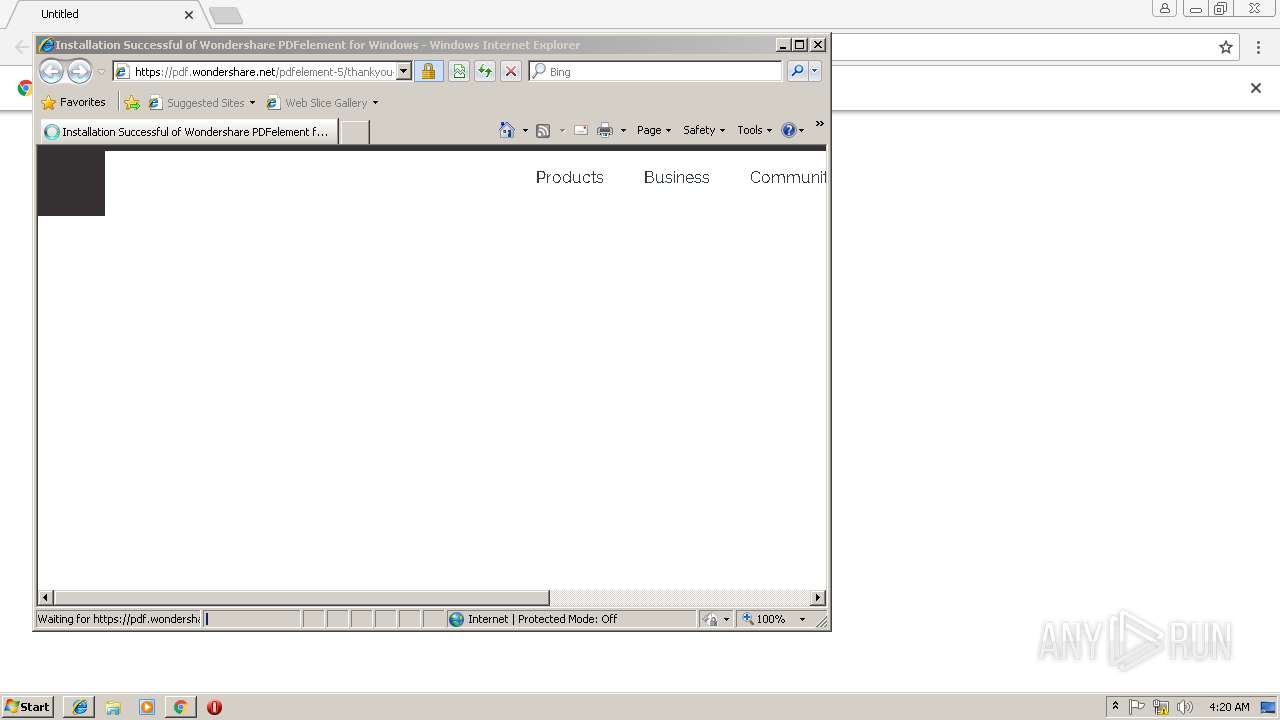Open the Business navigation link
Screen dimensions: 1280x720
[677, 177]
